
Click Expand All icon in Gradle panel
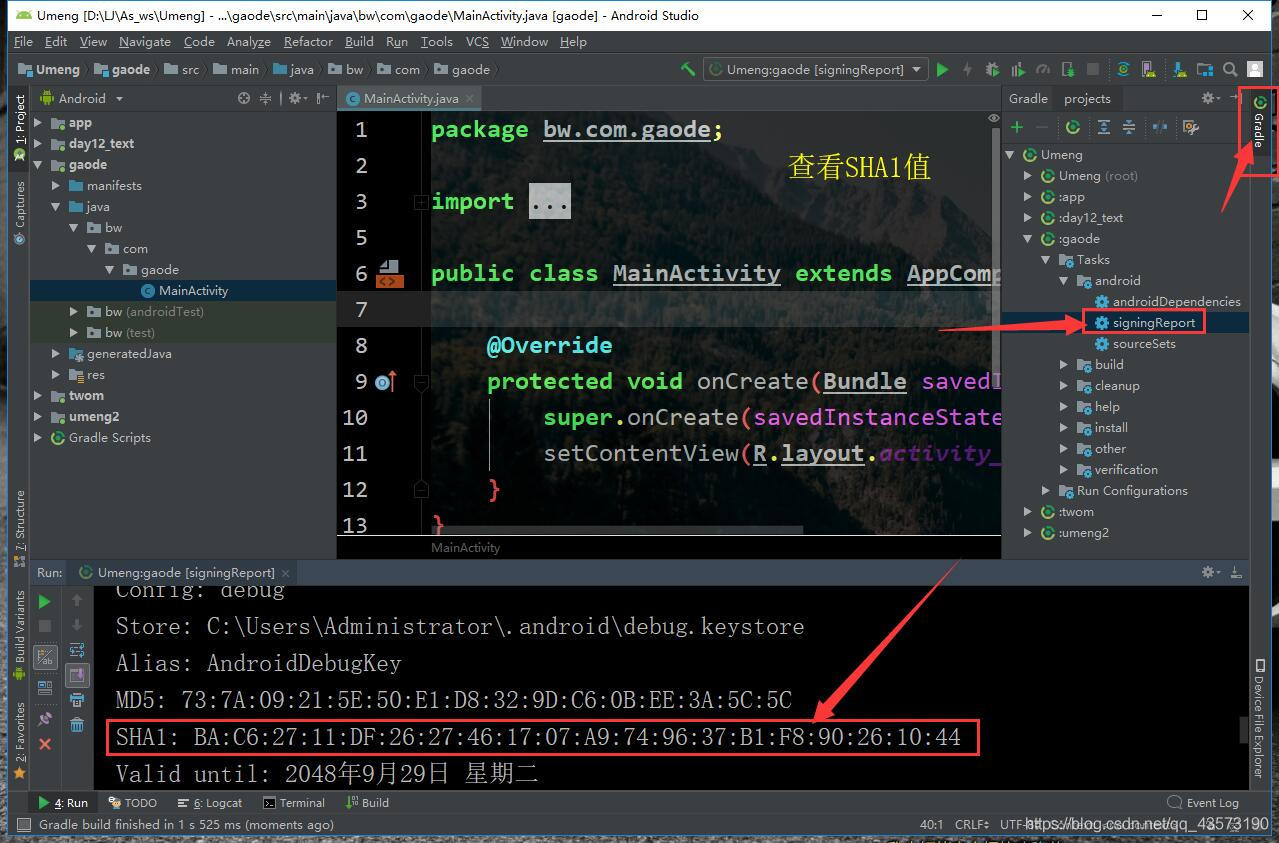1104,127
